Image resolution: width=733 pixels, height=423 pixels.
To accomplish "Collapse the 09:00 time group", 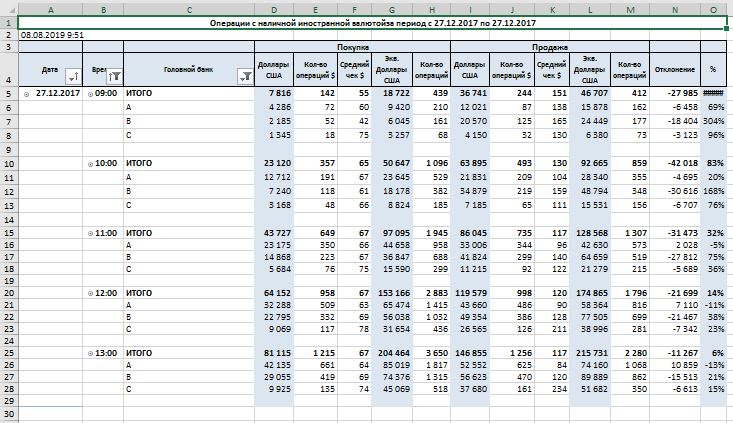I will coord(90,94).
